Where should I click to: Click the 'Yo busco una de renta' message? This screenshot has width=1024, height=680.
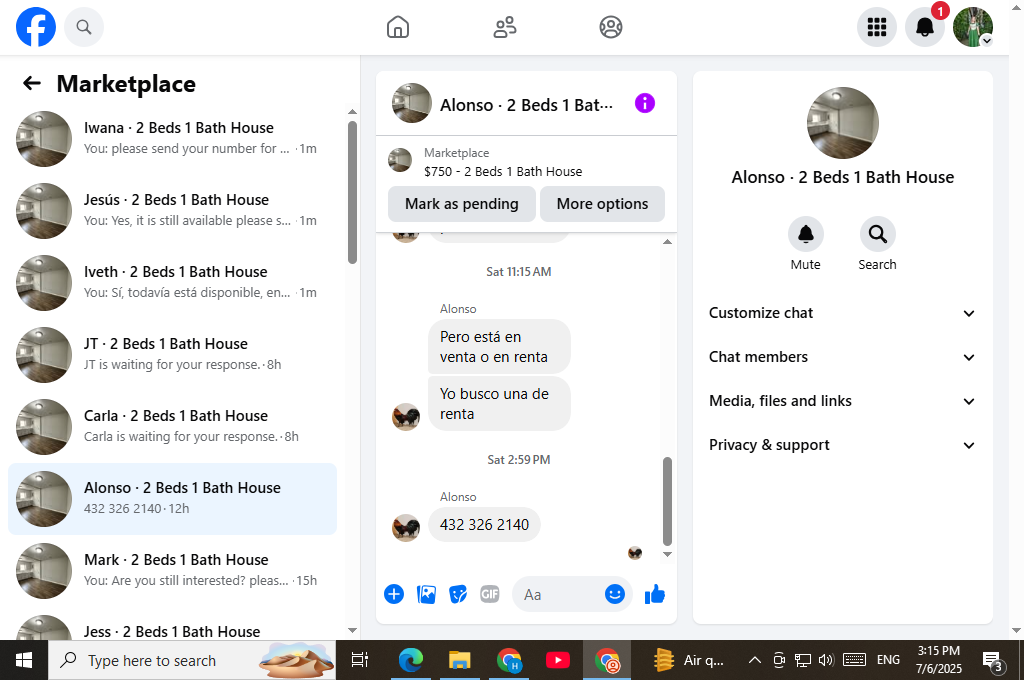[x=499, y=404]
